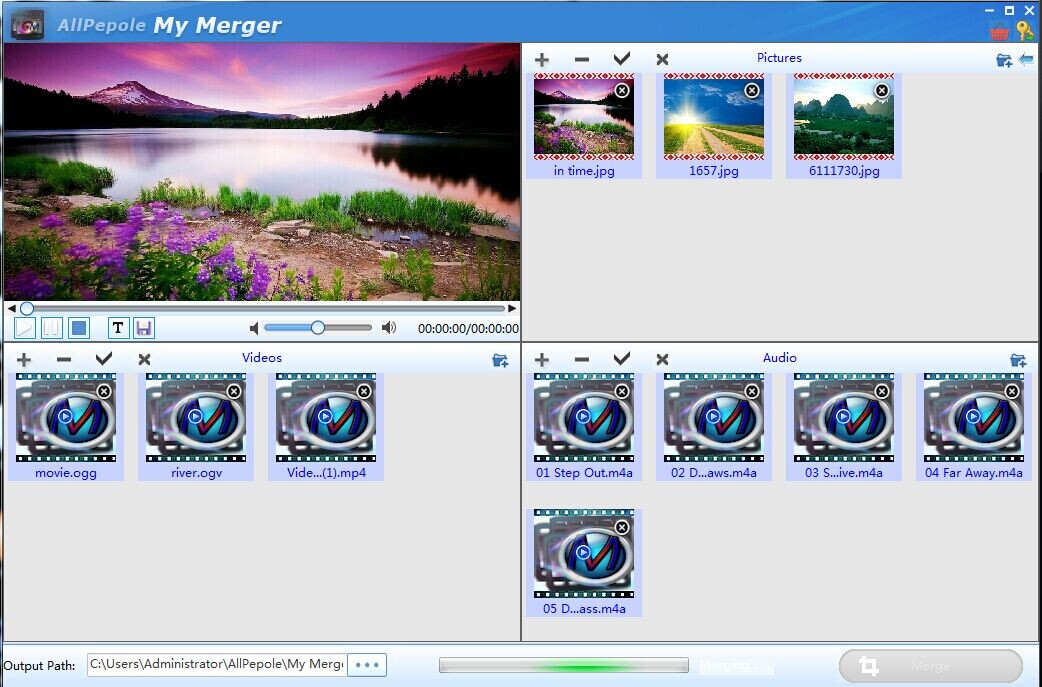Remove river.ogv with its corner X

[x=234, y=391]
